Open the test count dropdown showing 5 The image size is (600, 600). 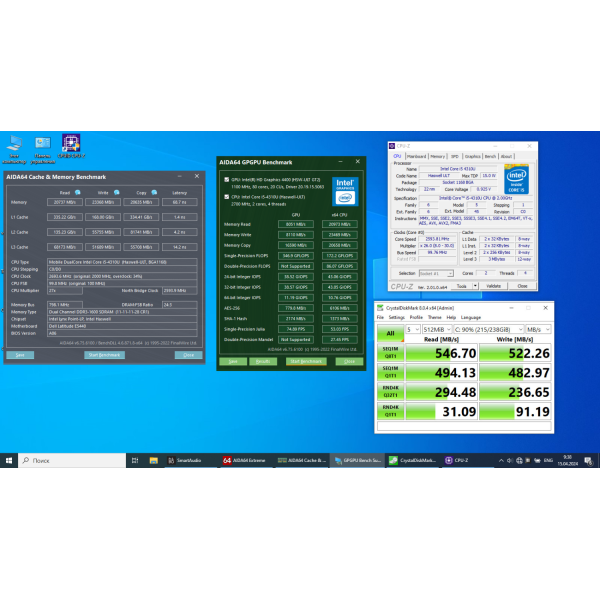pos(413,329)
